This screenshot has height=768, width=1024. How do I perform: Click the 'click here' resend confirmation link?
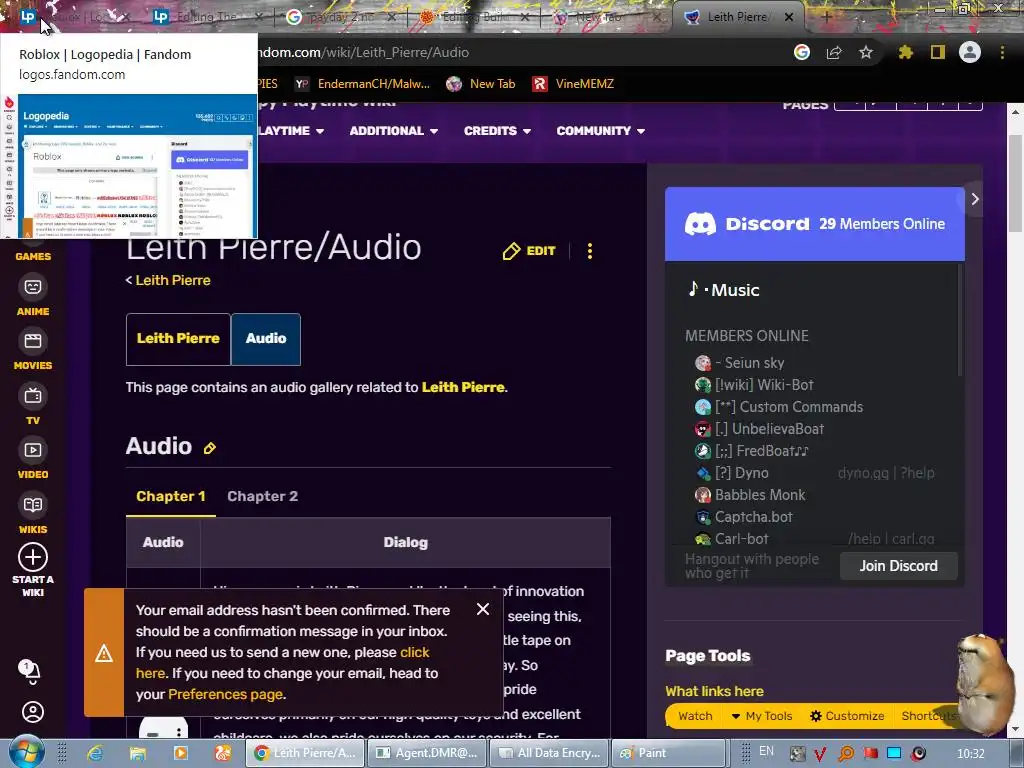coord(283,663)
